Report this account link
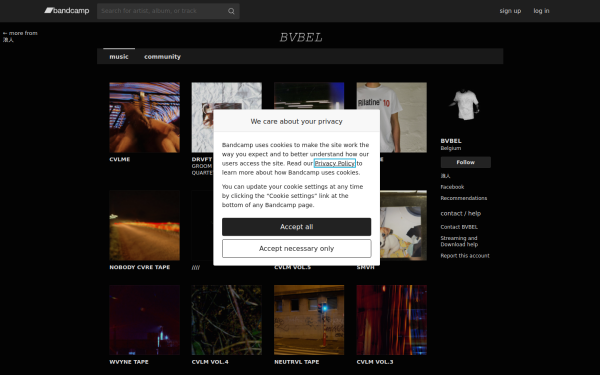 pos(465,256)
